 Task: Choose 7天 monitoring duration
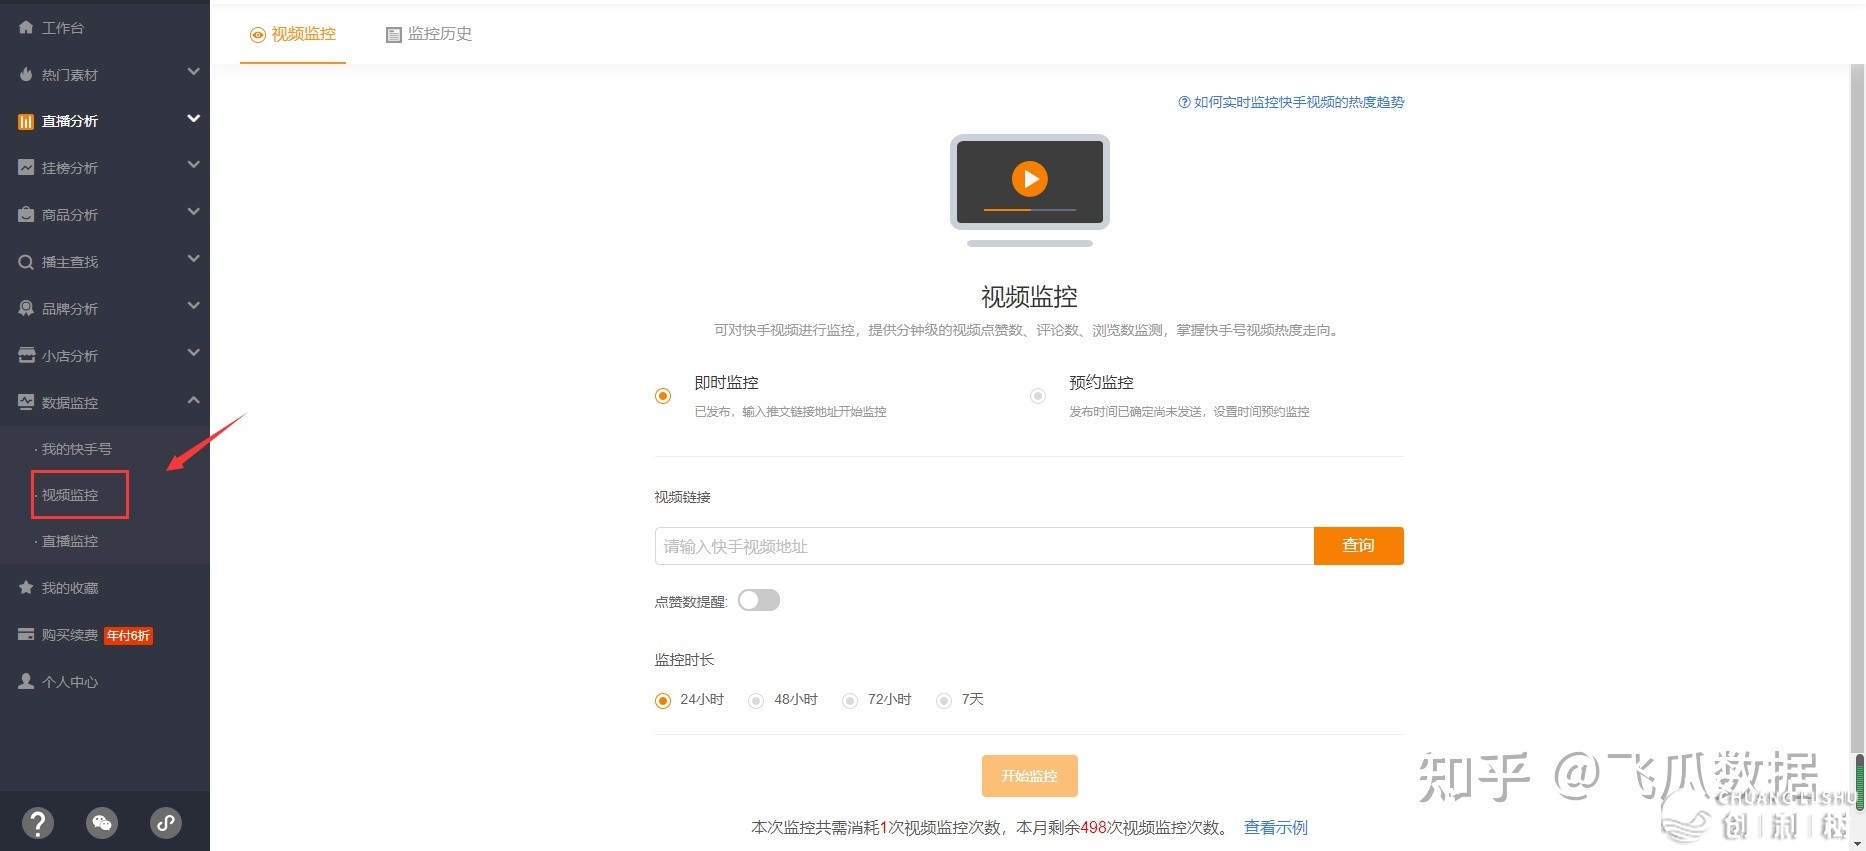coord(944,701)
